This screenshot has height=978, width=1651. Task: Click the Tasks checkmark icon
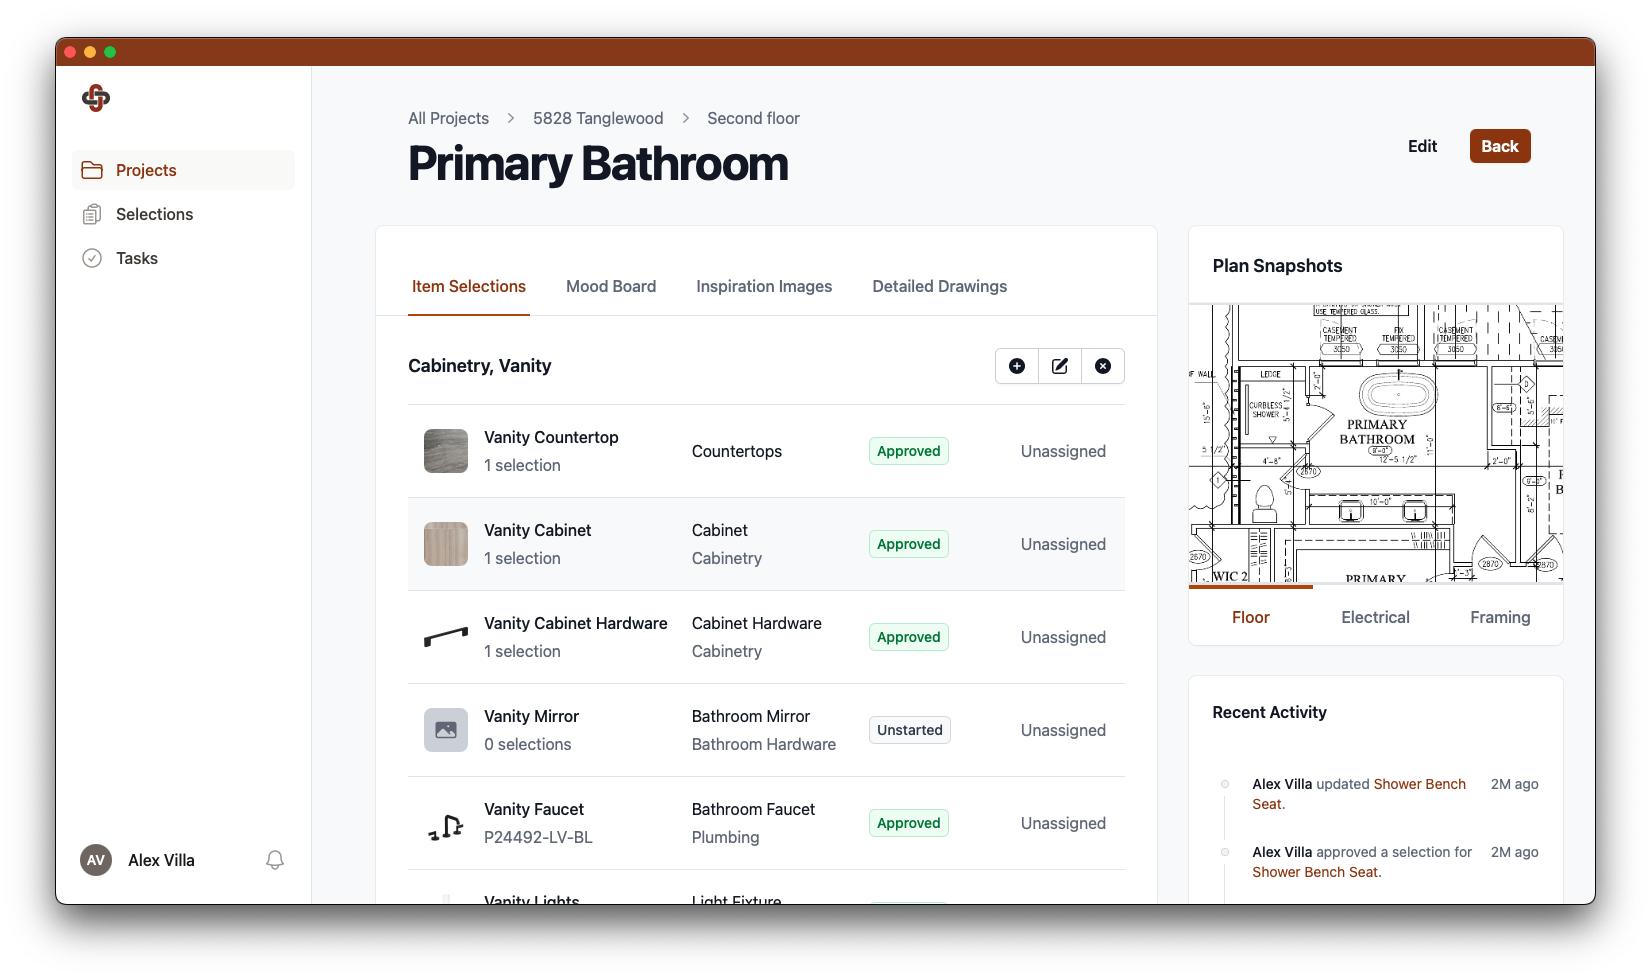[x=92, y=258]
